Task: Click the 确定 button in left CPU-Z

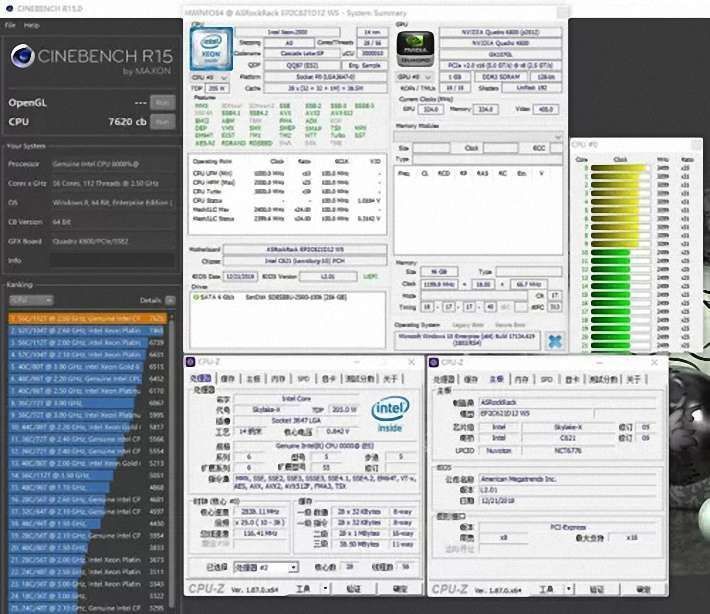Action: pos(400,589)
